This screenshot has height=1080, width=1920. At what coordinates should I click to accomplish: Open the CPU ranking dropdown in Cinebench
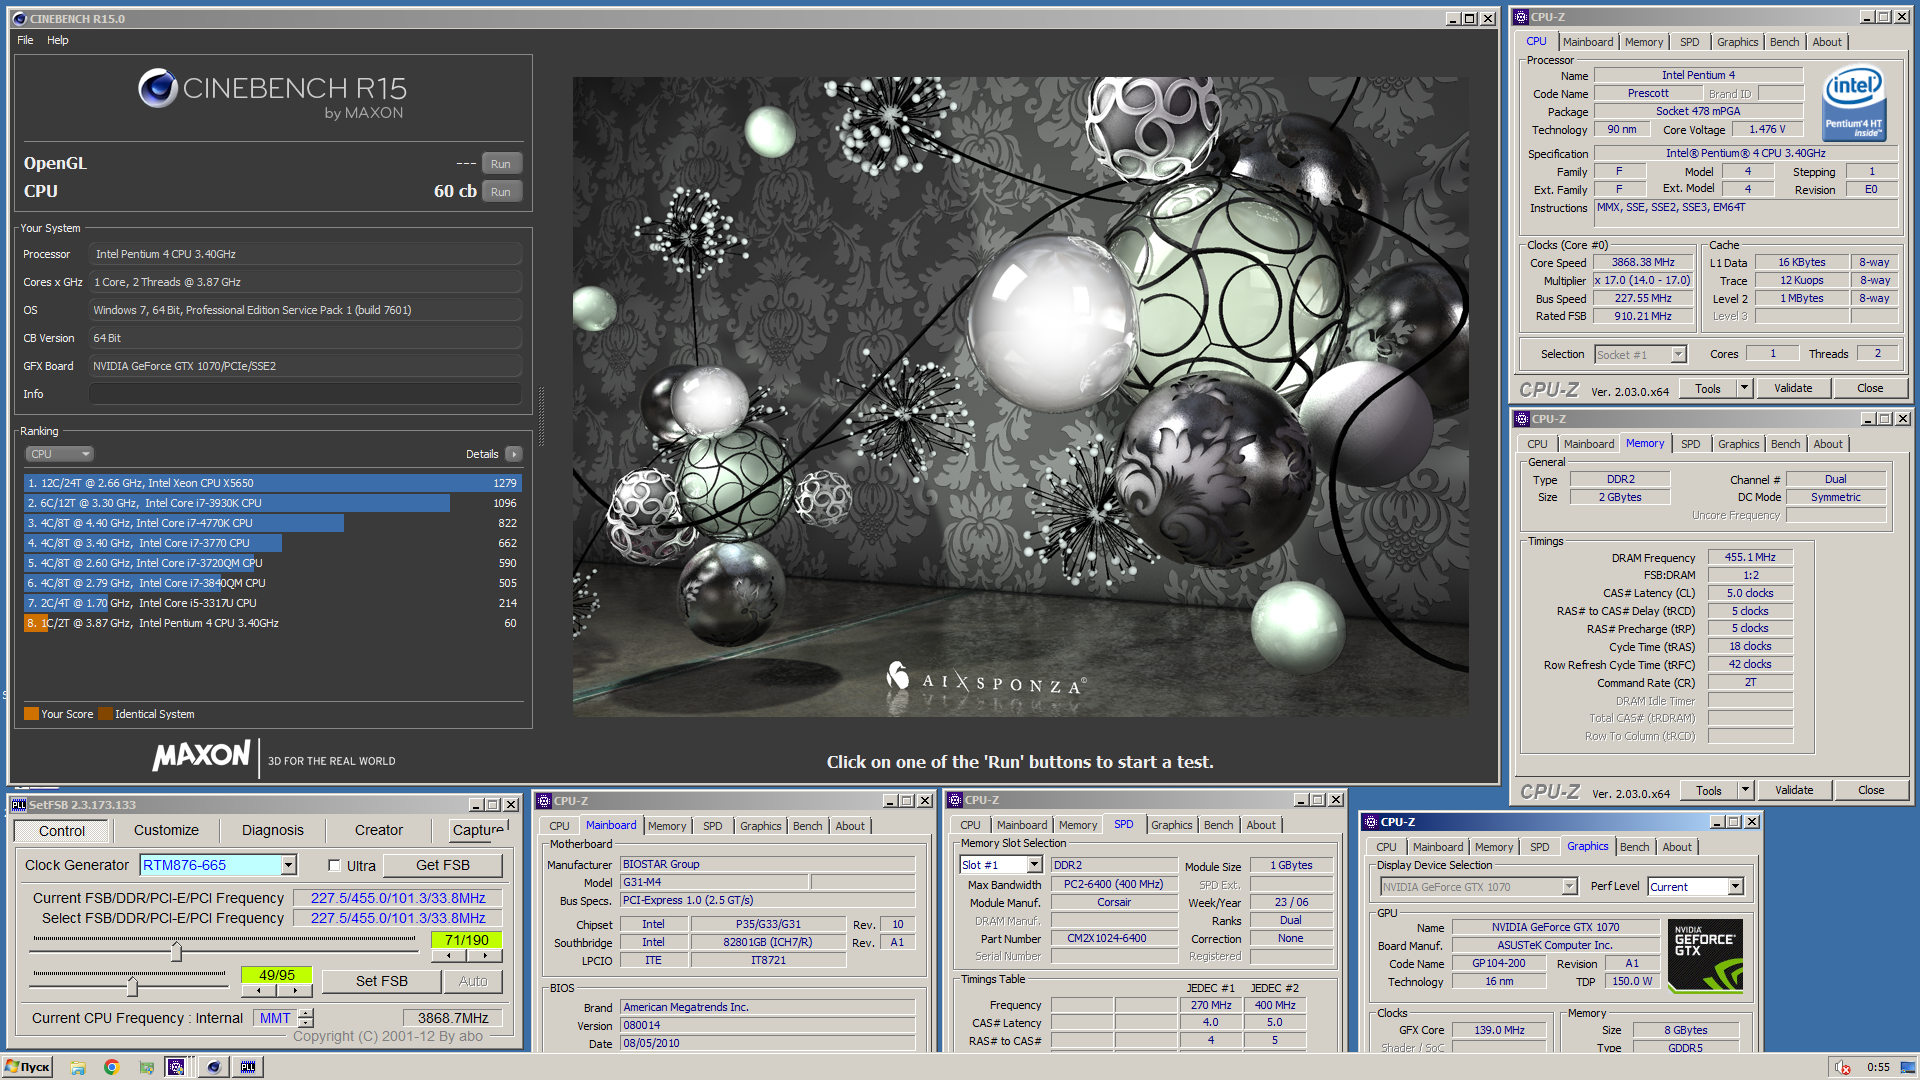click(x=59, y=454)
